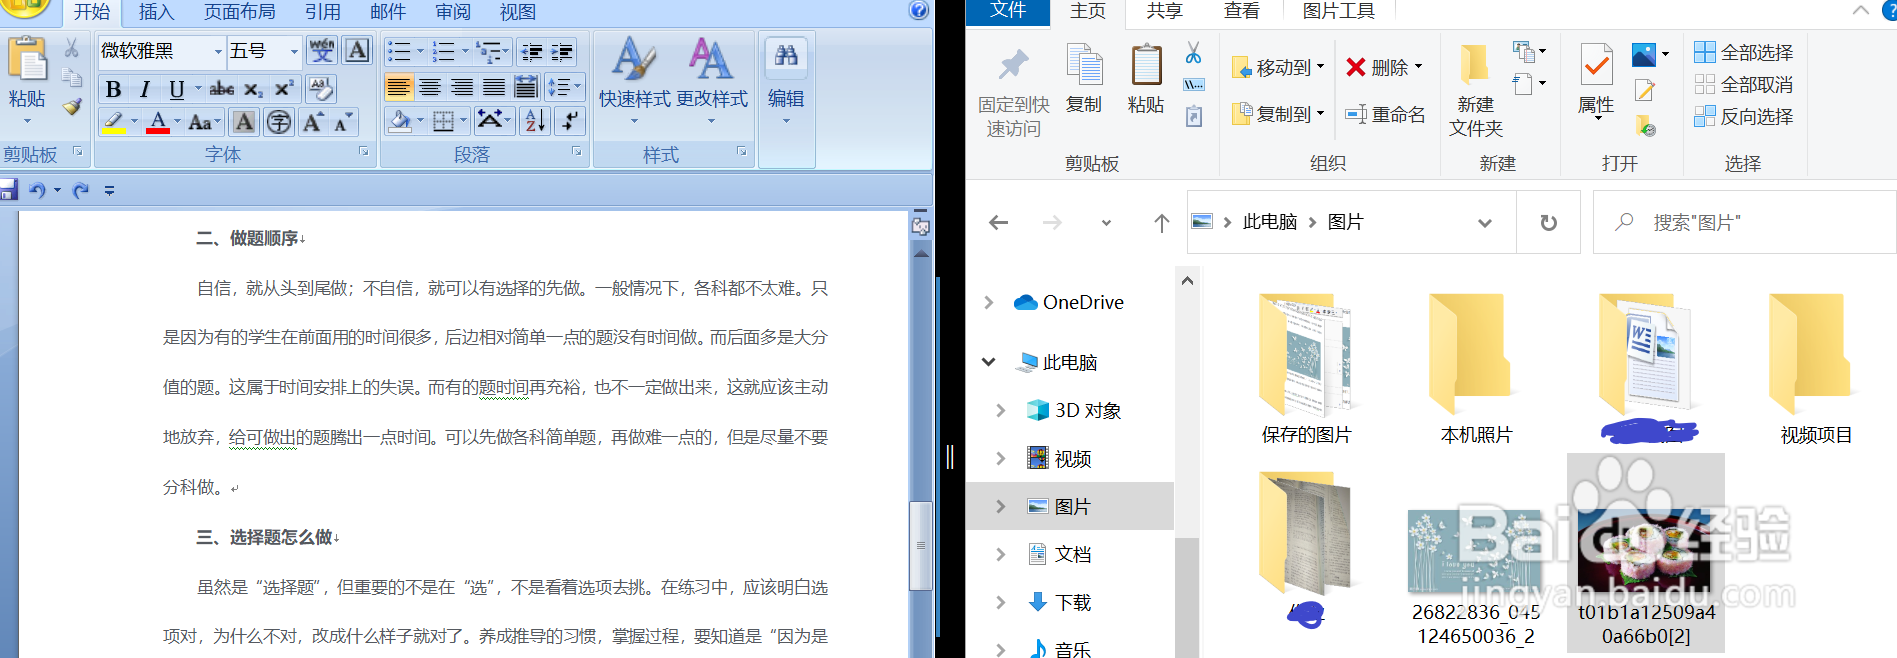1897x658 pixels.
Task: Collapse the 此电脑 tree node
Action: point(989,362)
